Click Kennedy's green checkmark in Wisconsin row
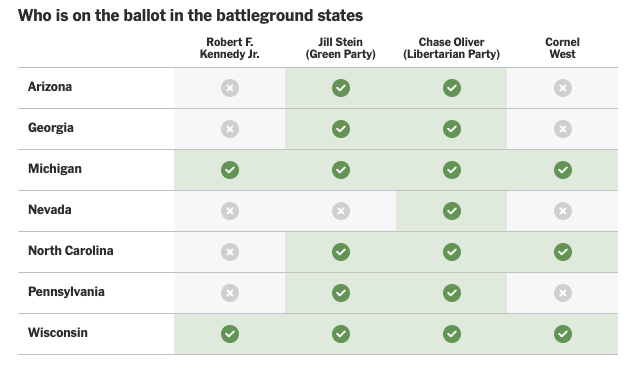Image resolution: width=644 pixels, height=371 pixels. pos(230,334)
